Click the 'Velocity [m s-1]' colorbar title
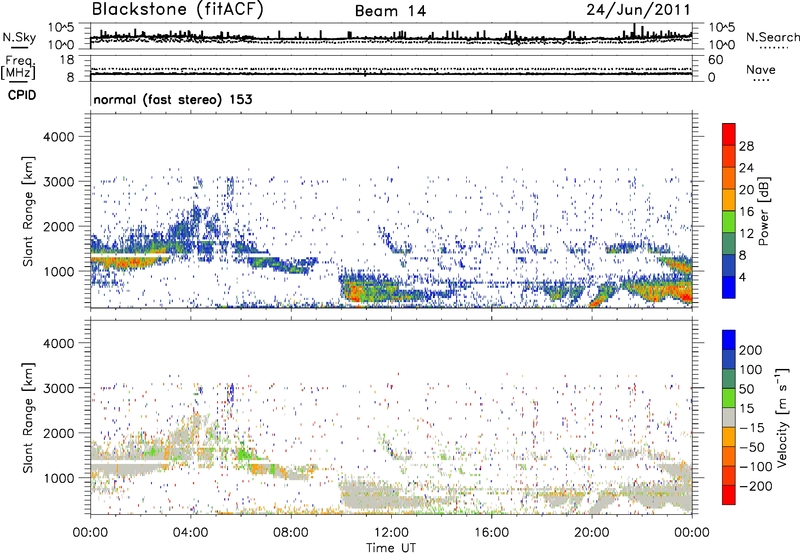800x554 pixels. pos(782,417)
